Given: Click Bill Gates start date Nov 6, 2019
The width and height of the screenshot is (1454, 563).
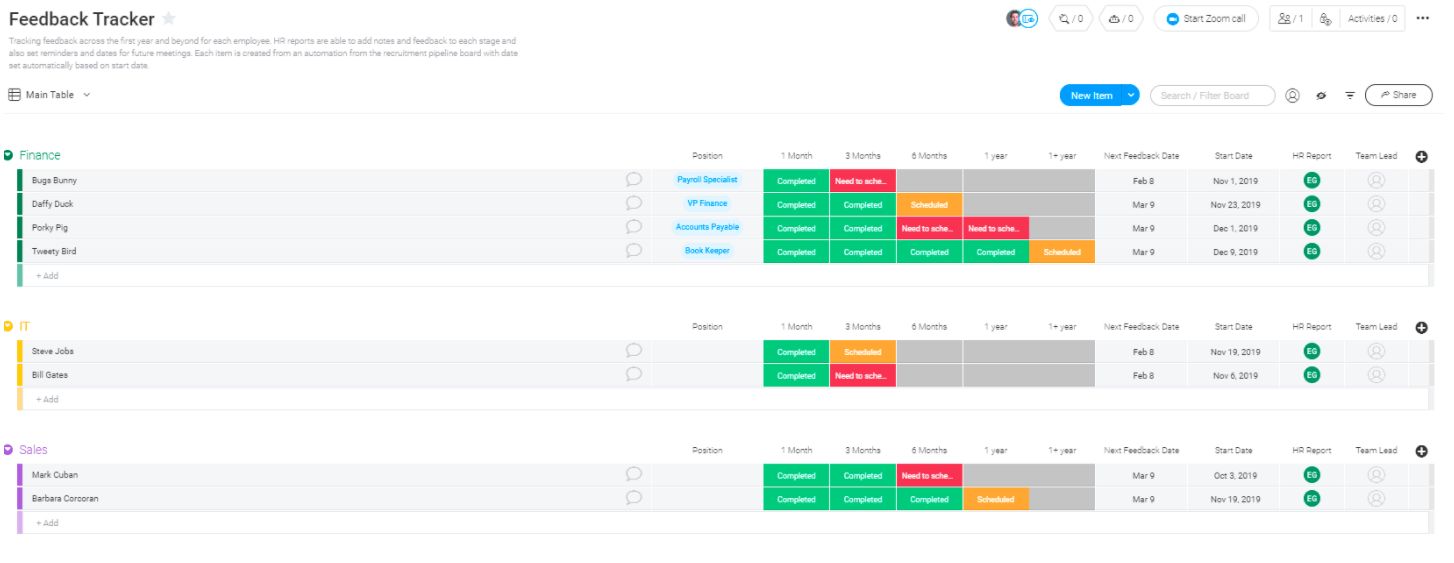Looking at the screenshot, I should coord(1234,376).
